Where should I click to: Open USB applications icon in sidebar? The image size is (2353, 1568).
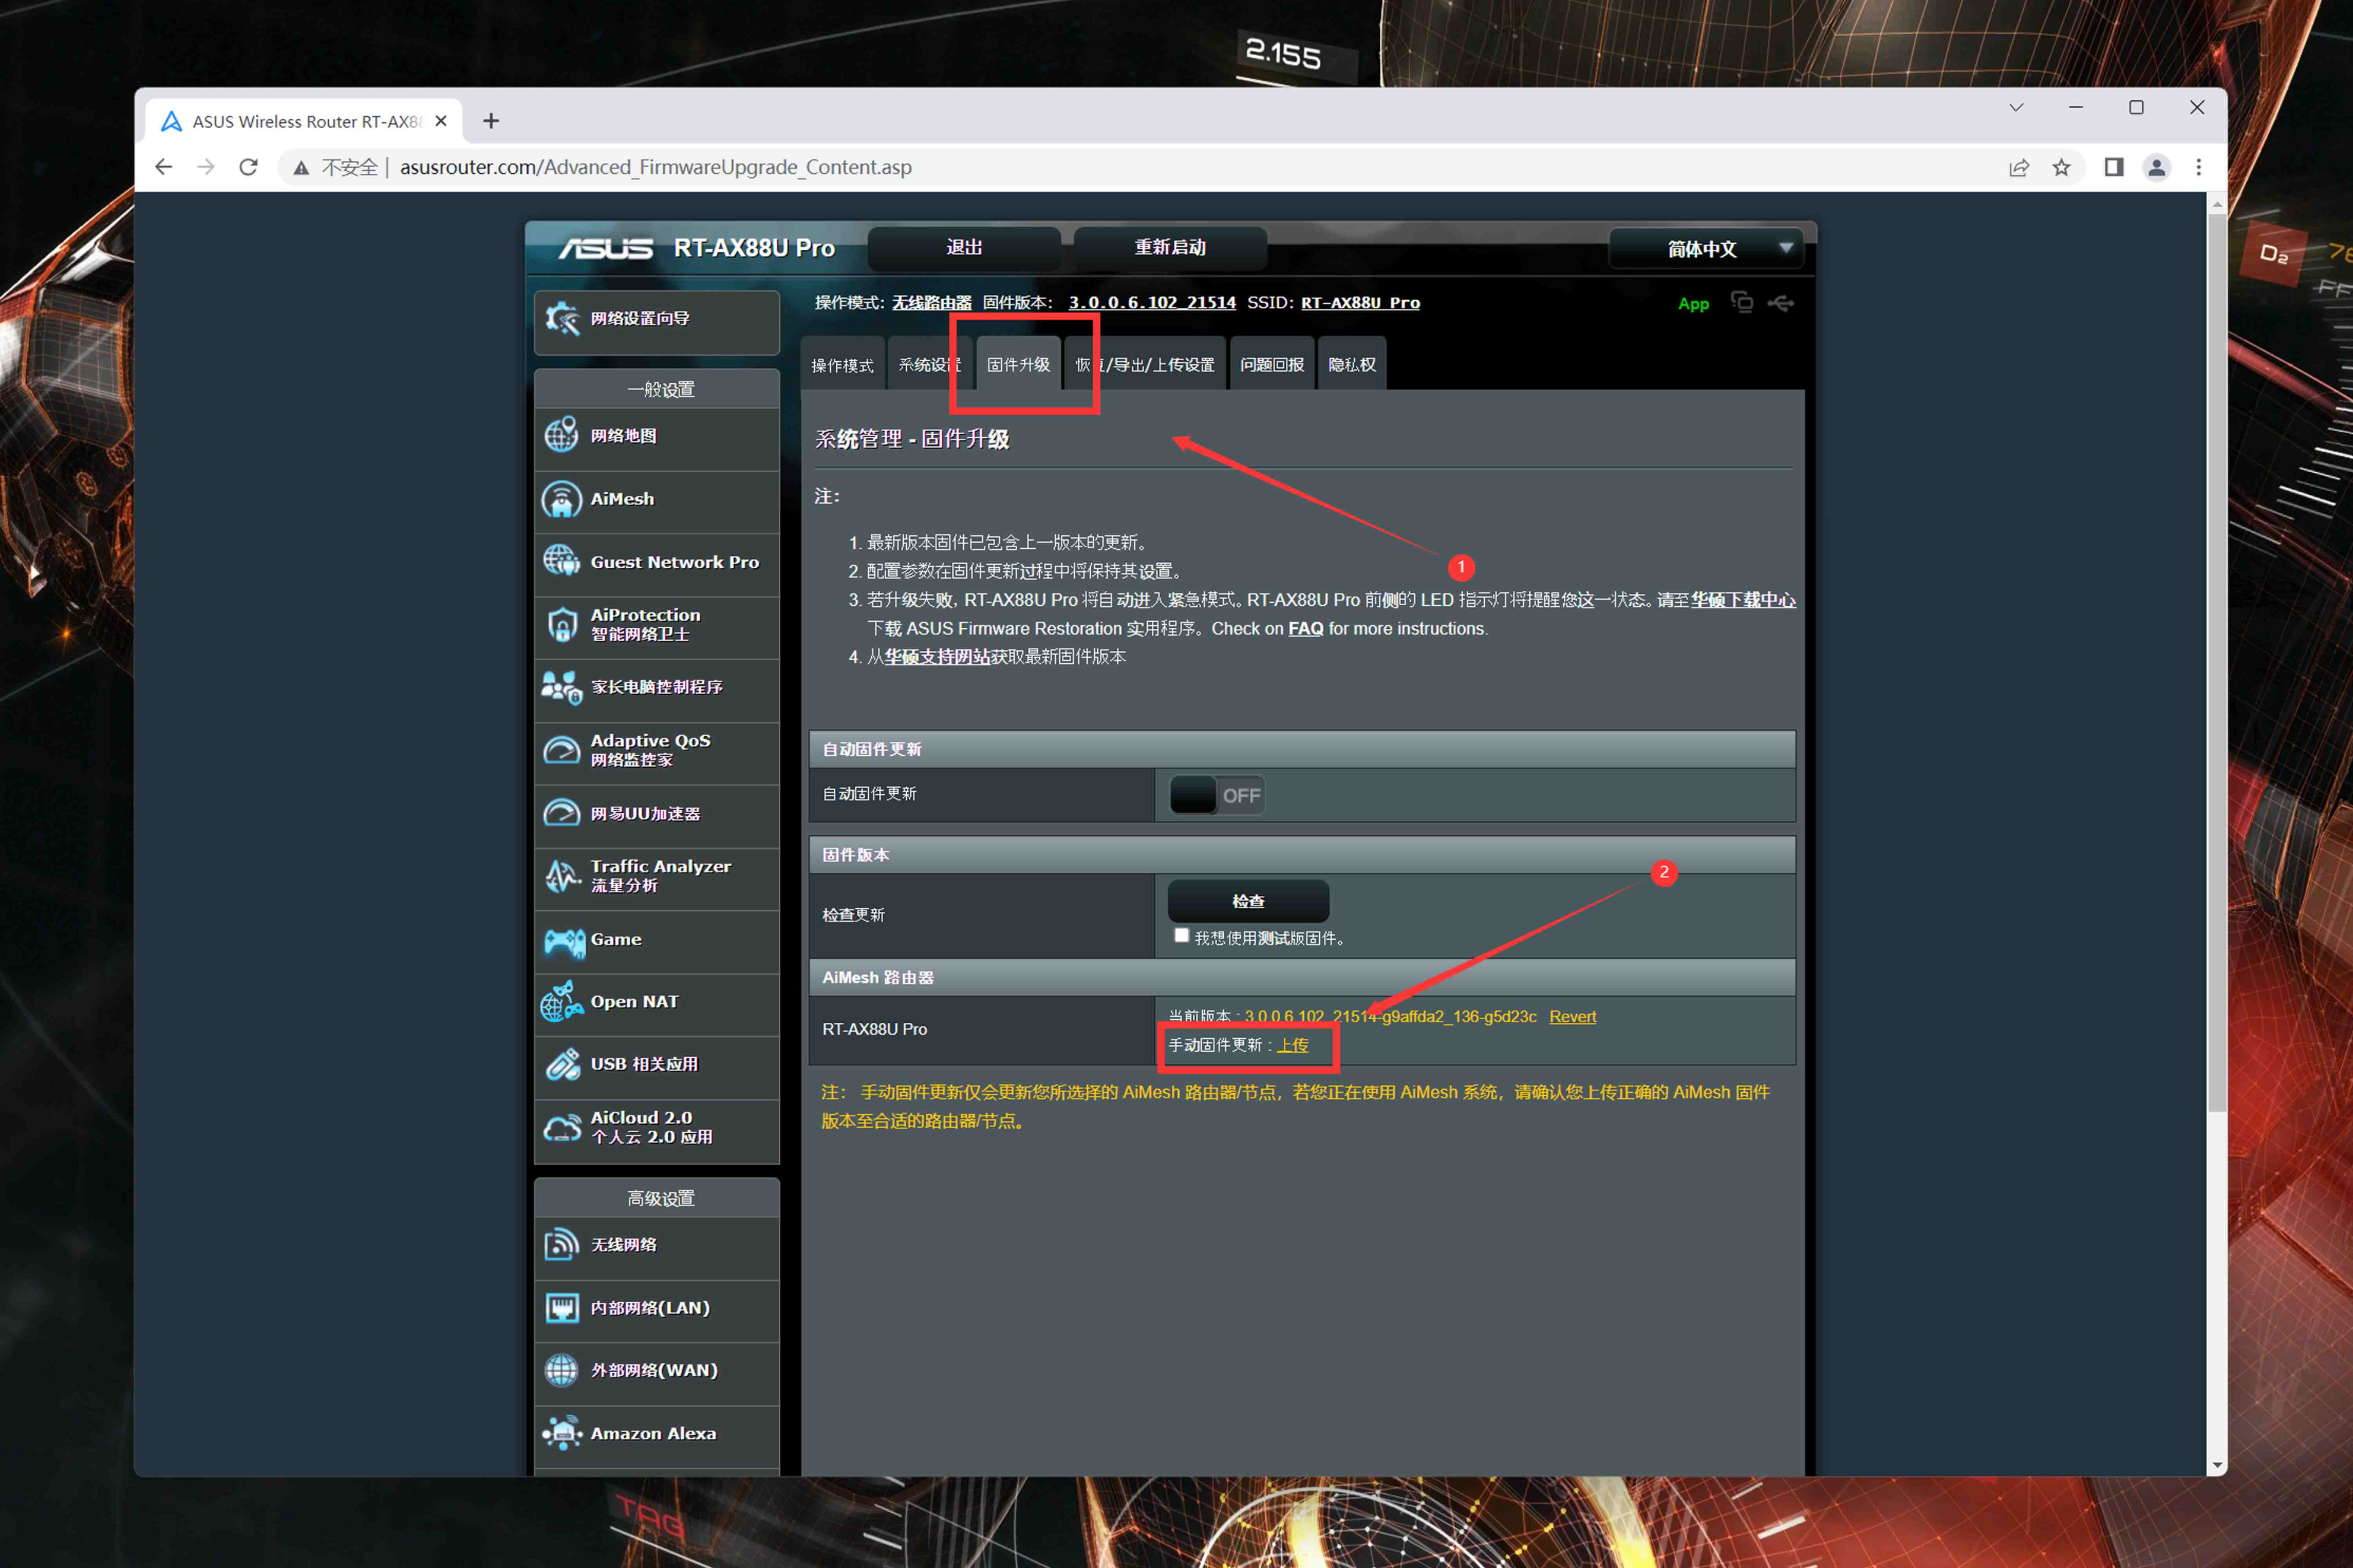tap(562, 1065)
